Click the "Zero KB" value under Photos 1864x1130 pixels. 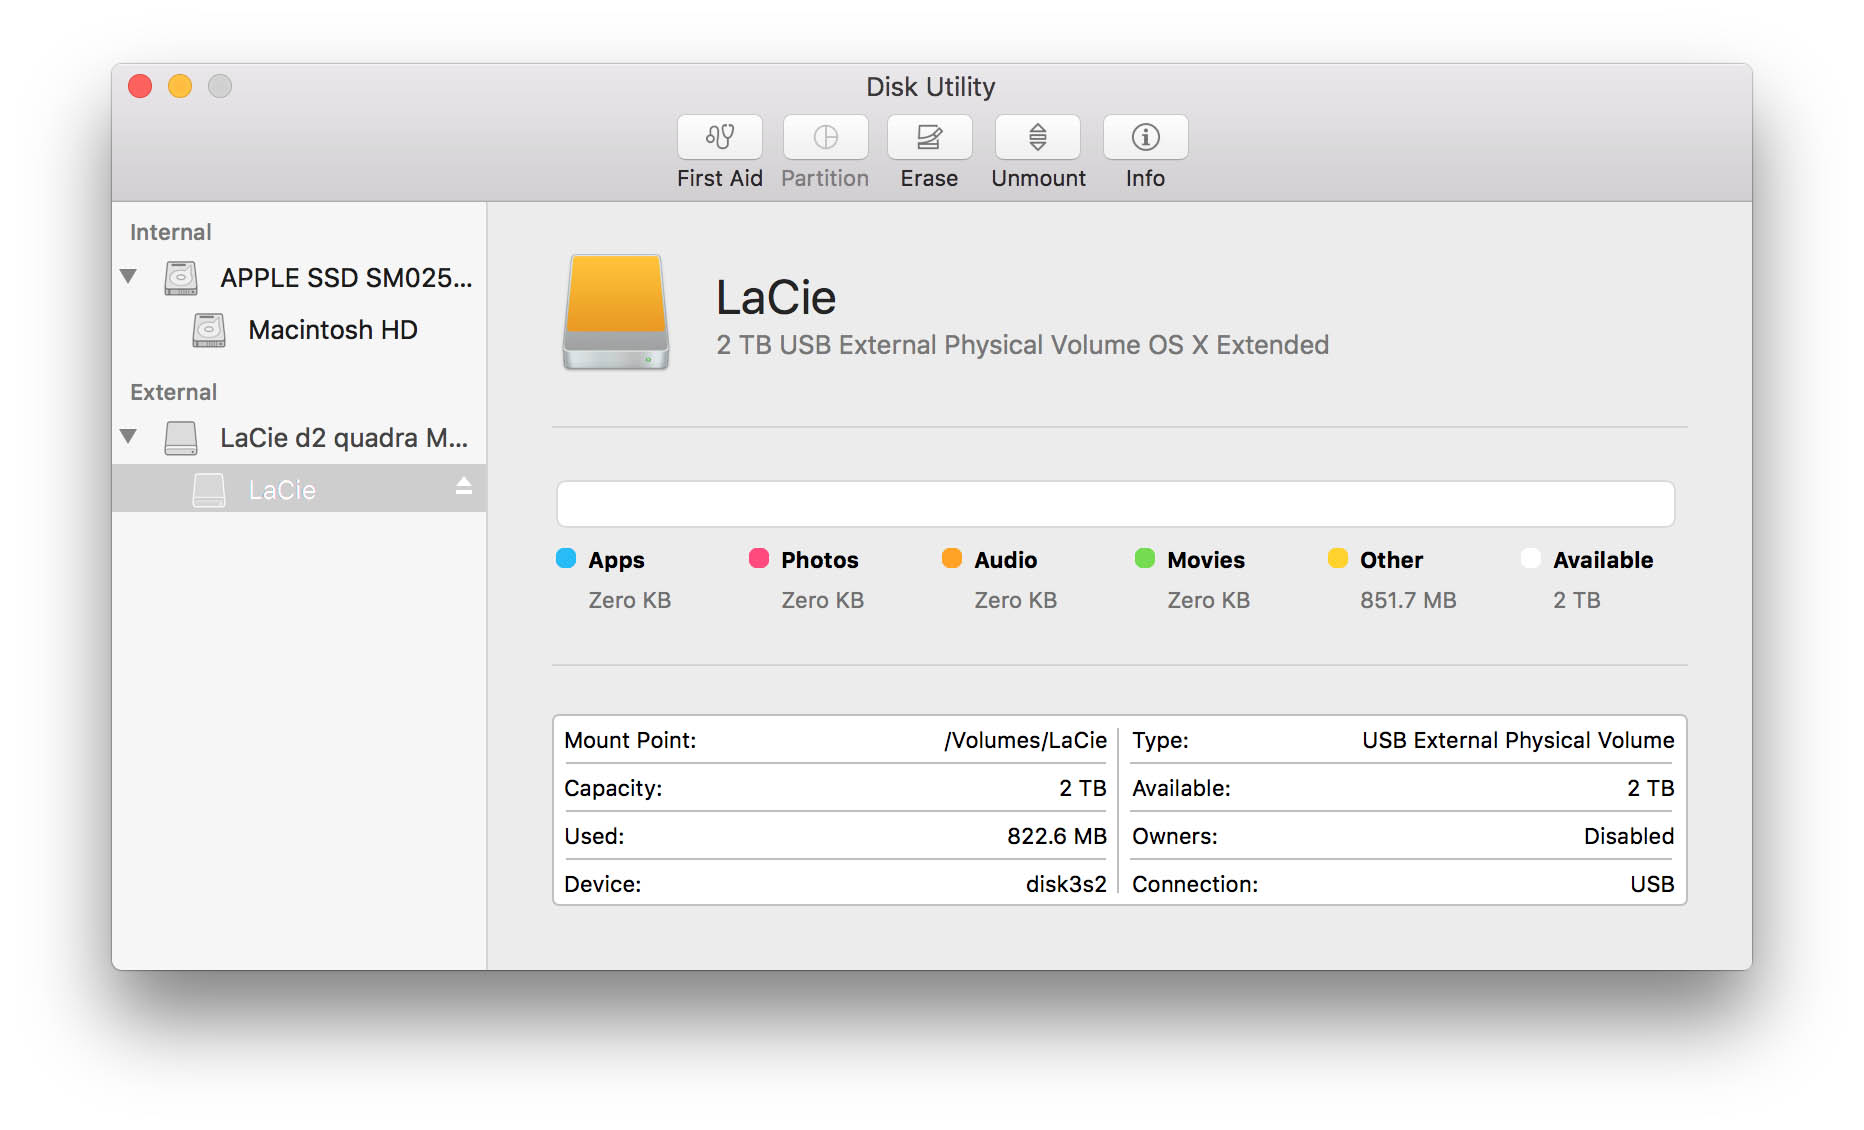[823, 601]
